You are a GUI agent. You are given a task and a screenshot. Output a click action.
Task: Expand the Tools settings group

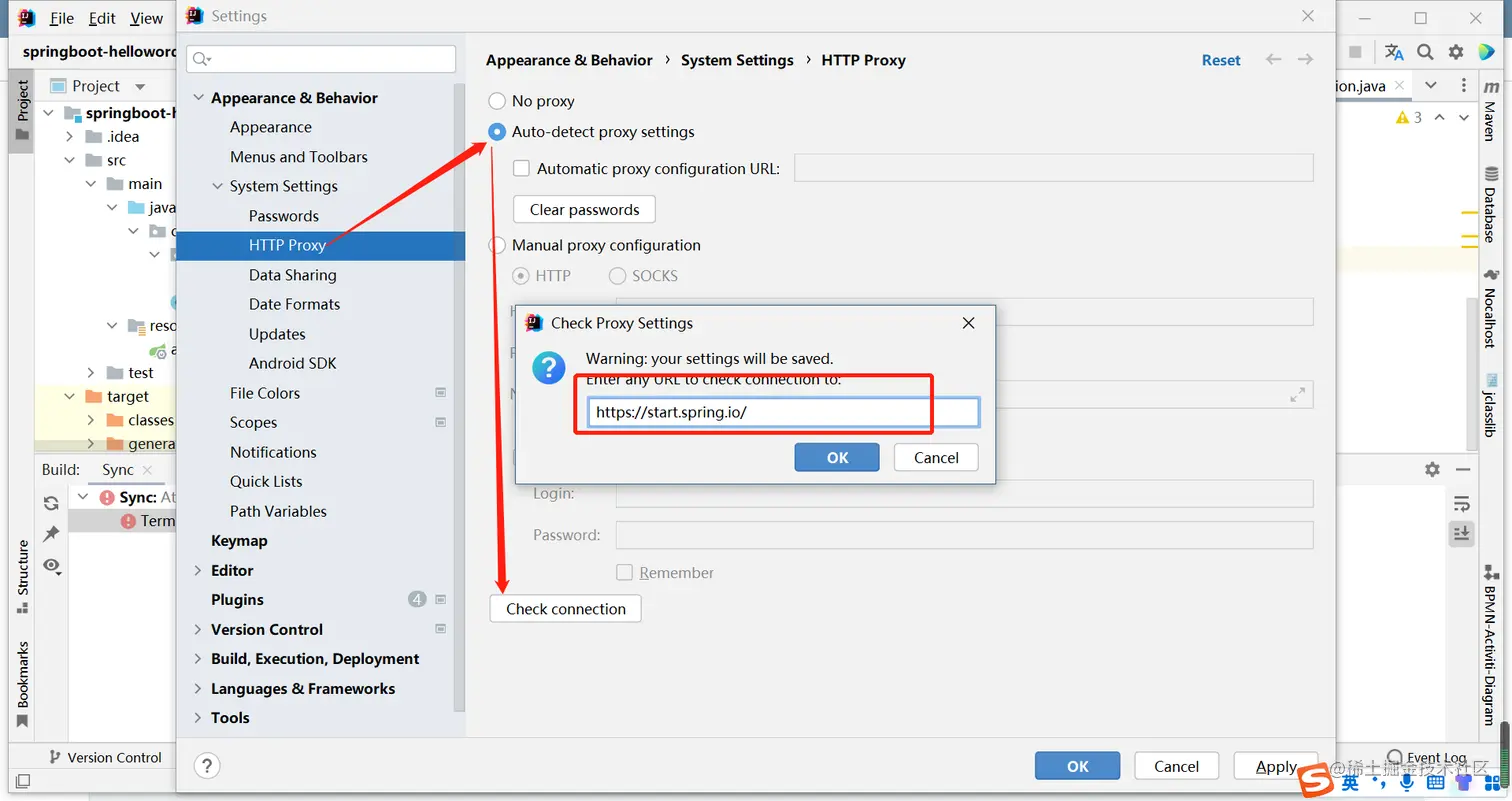pos(198,718)
